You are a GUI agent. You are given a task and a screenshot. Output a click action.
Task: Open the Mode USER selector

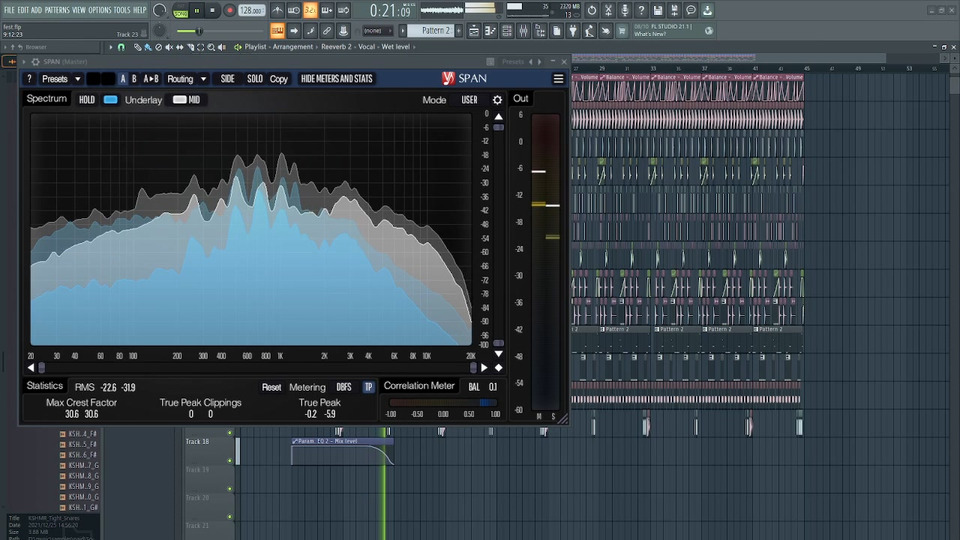point(469,100)
